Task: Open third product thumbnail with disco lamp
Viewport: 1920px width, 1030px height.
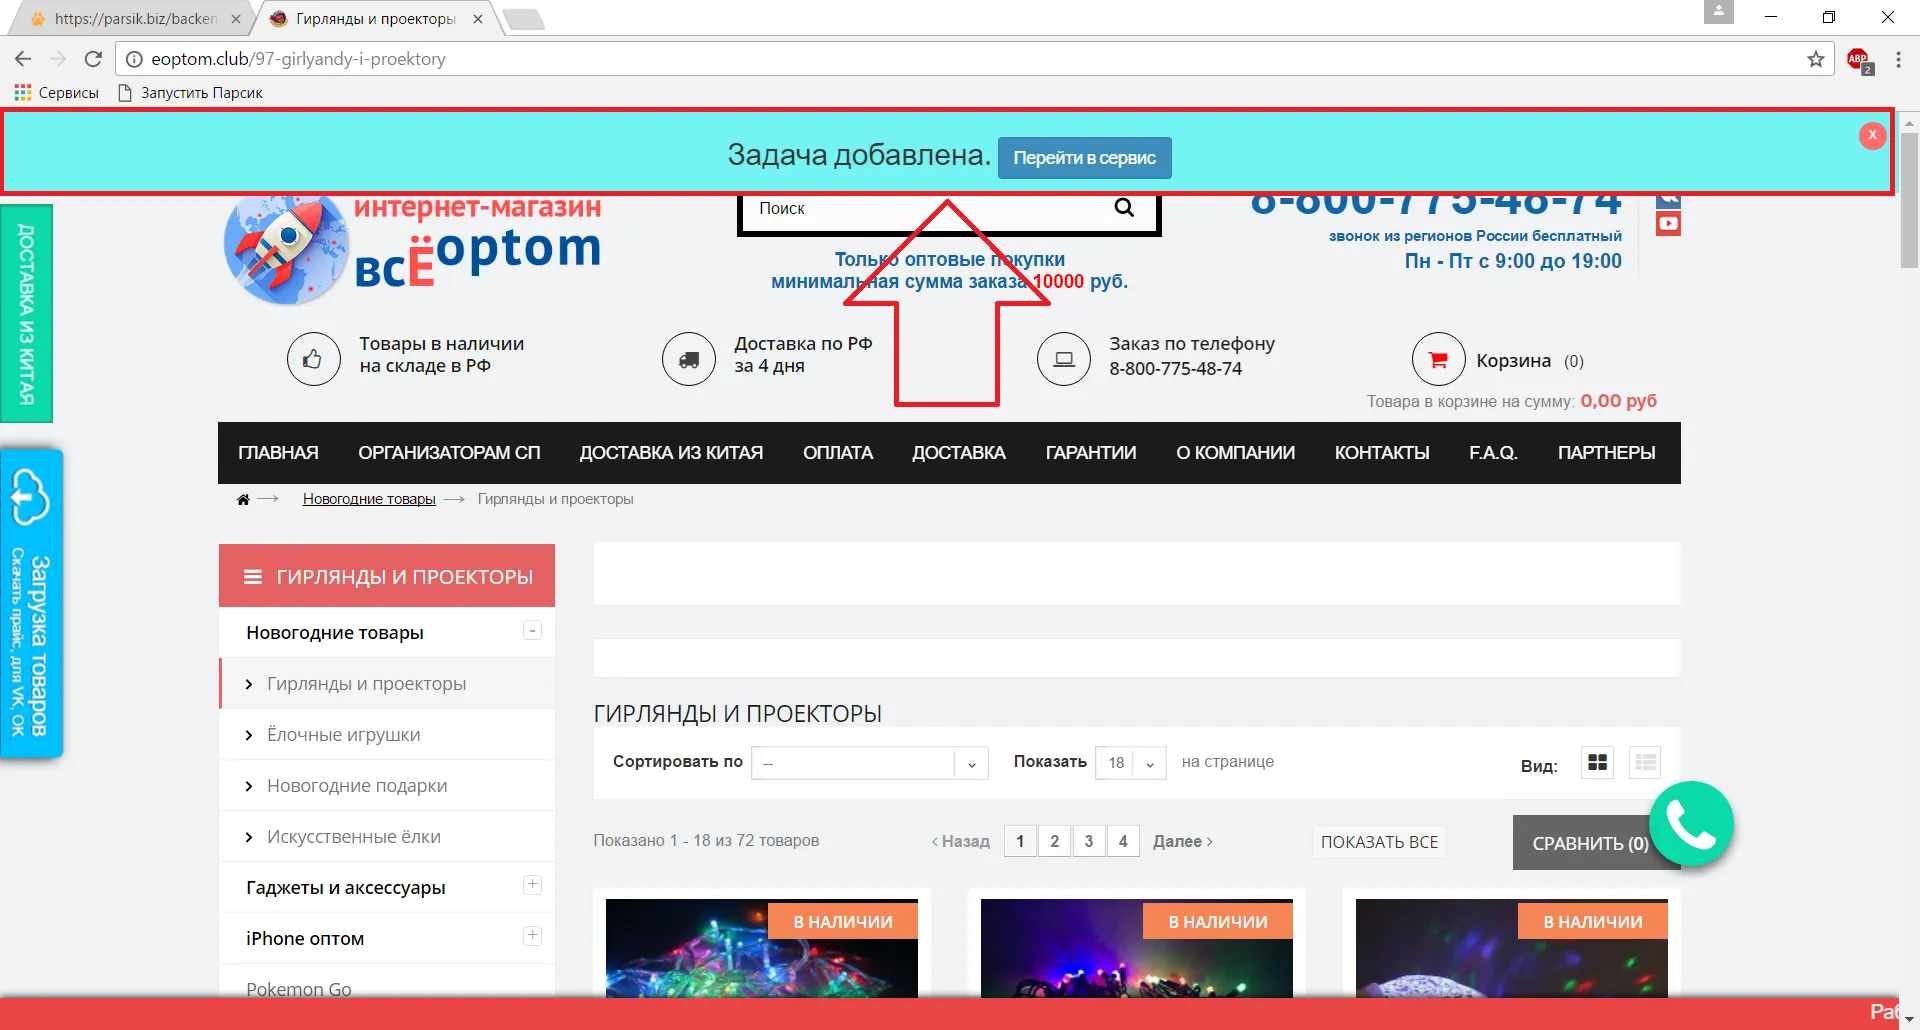Action: tap(1512, 948)
